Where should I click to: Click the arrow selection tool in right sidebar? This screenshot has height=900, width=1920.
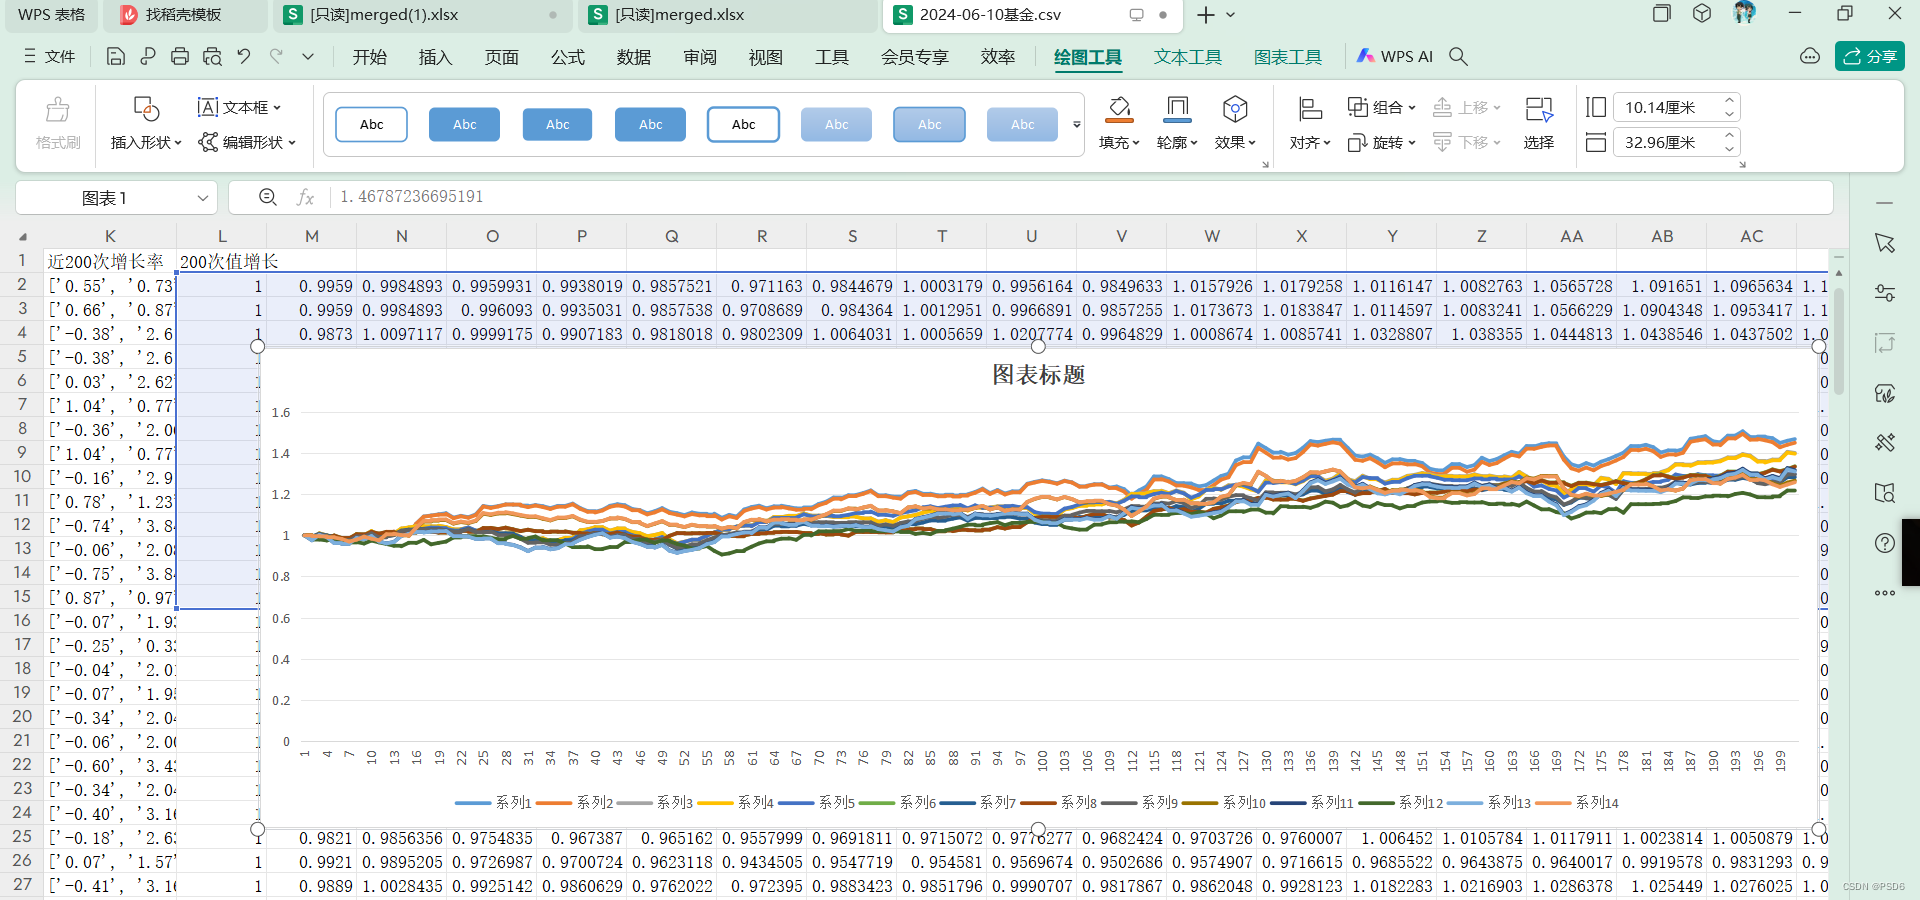pyautogui.click(x=1885, y=243)
